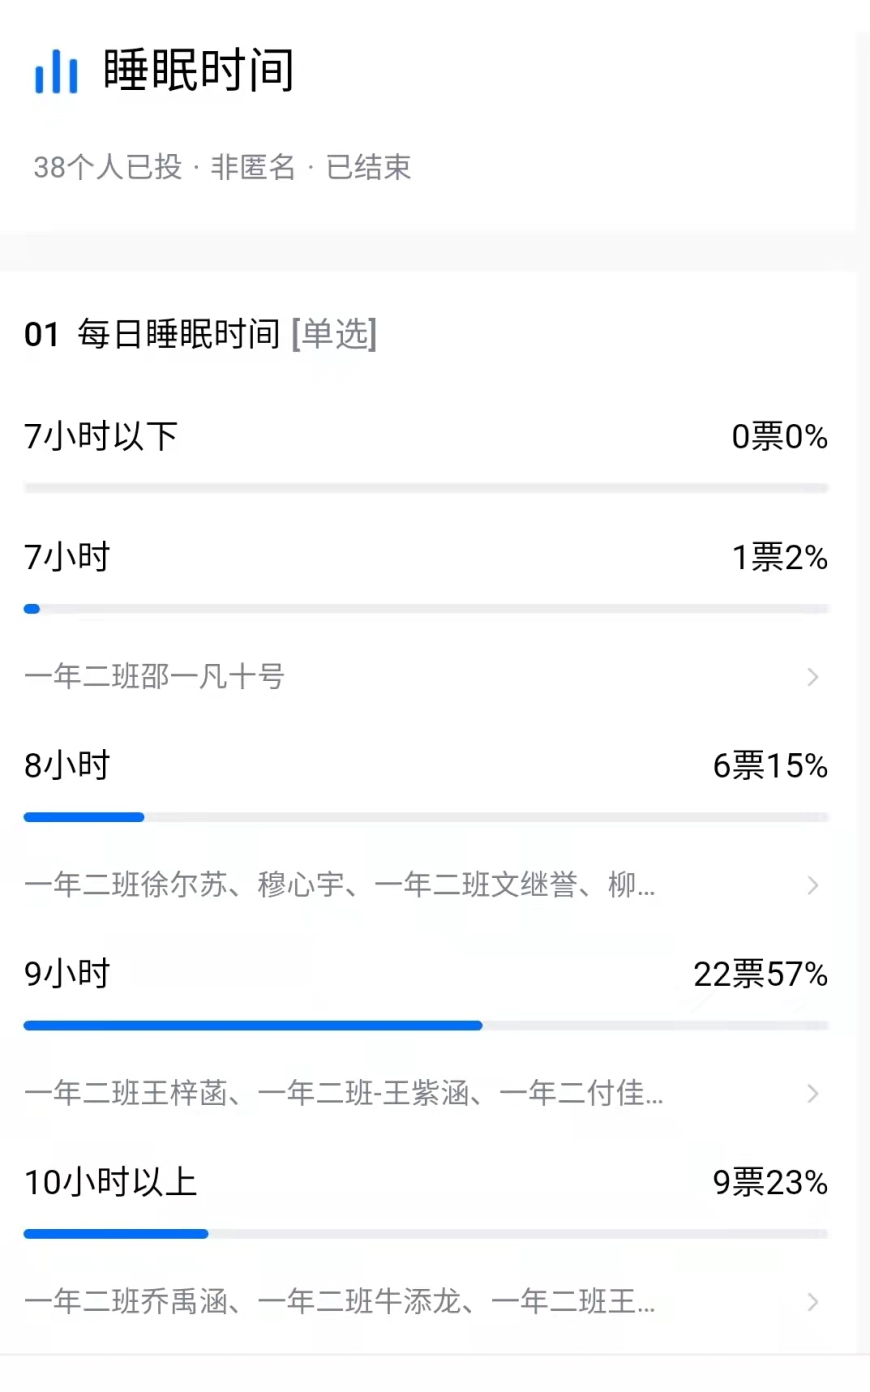Select the 9小时 option label
The image size is (870, 1392).
click(x=67, y=973)
